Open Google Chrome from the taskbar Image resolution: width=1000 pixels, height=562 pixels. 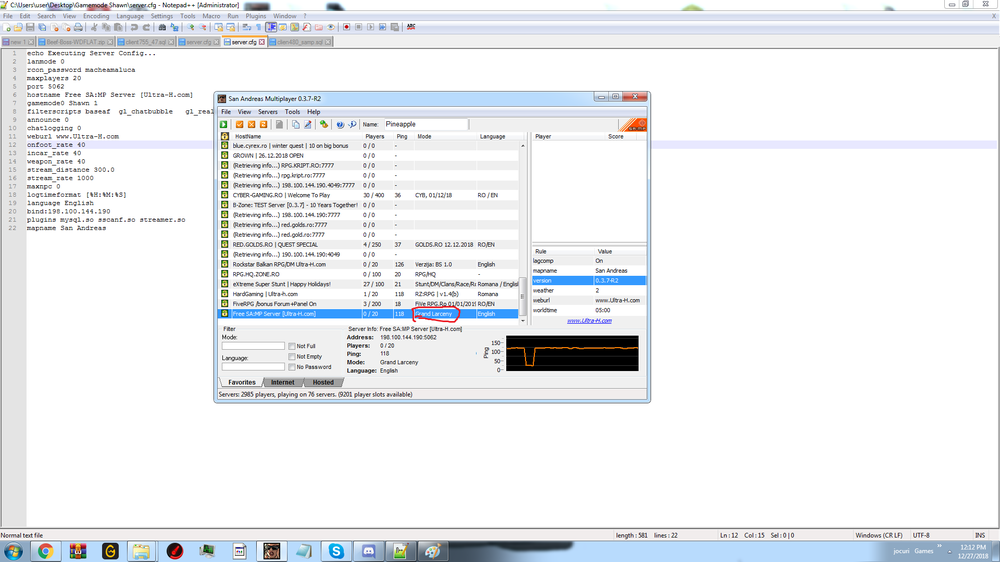[45, 551]
